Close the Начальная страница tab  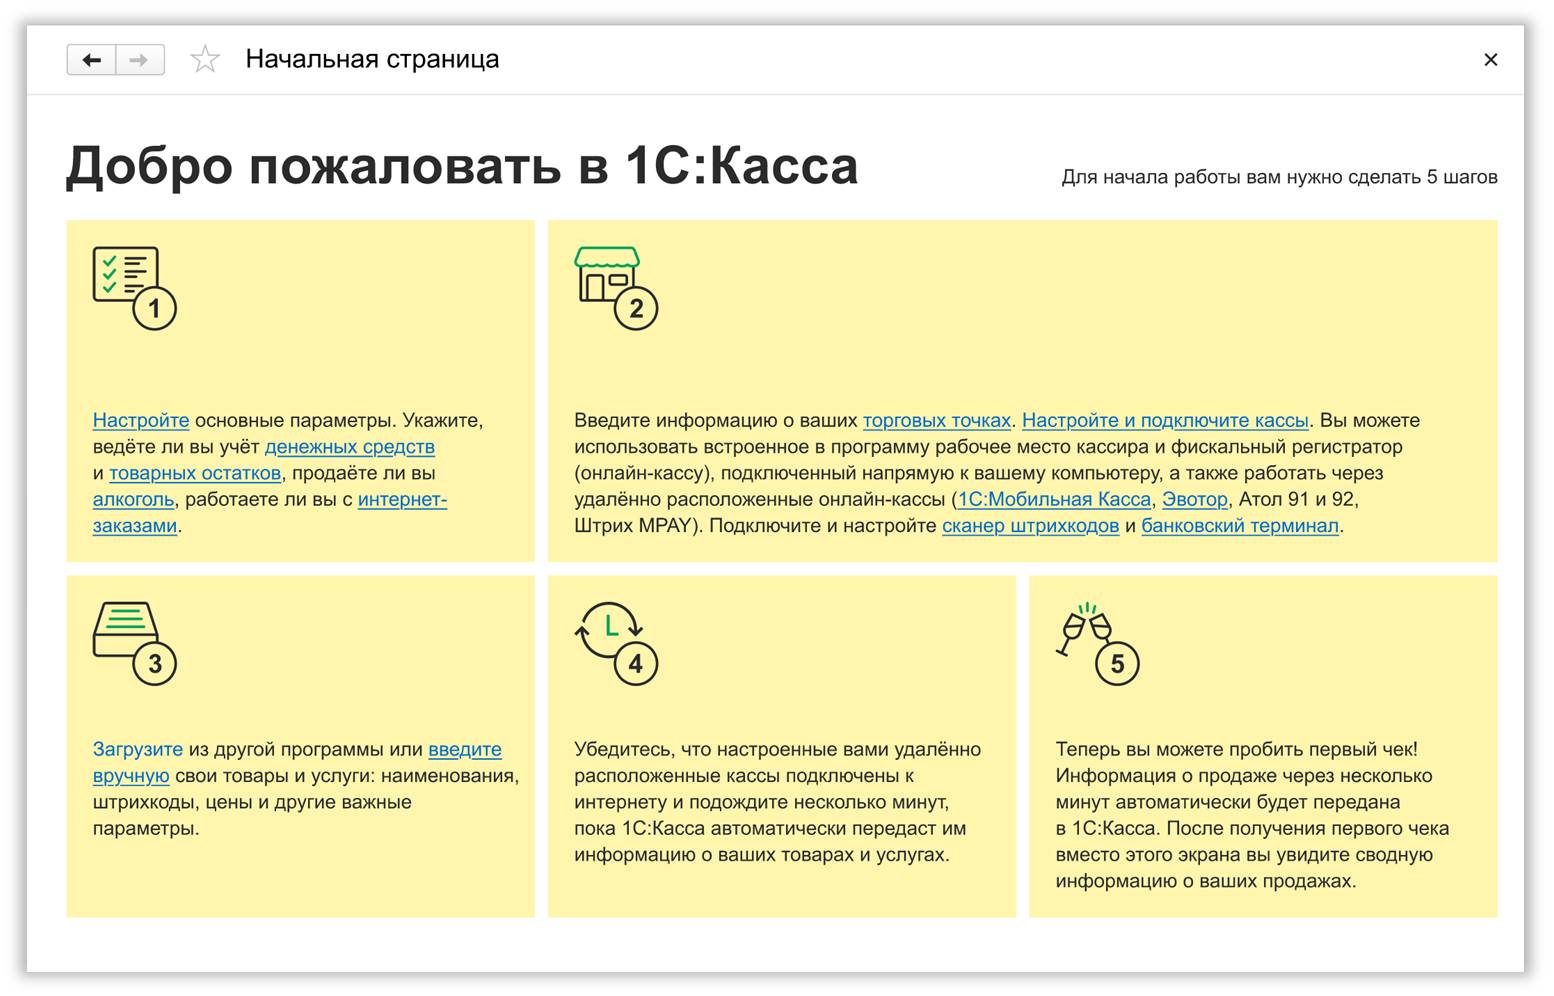point(1490,60)
